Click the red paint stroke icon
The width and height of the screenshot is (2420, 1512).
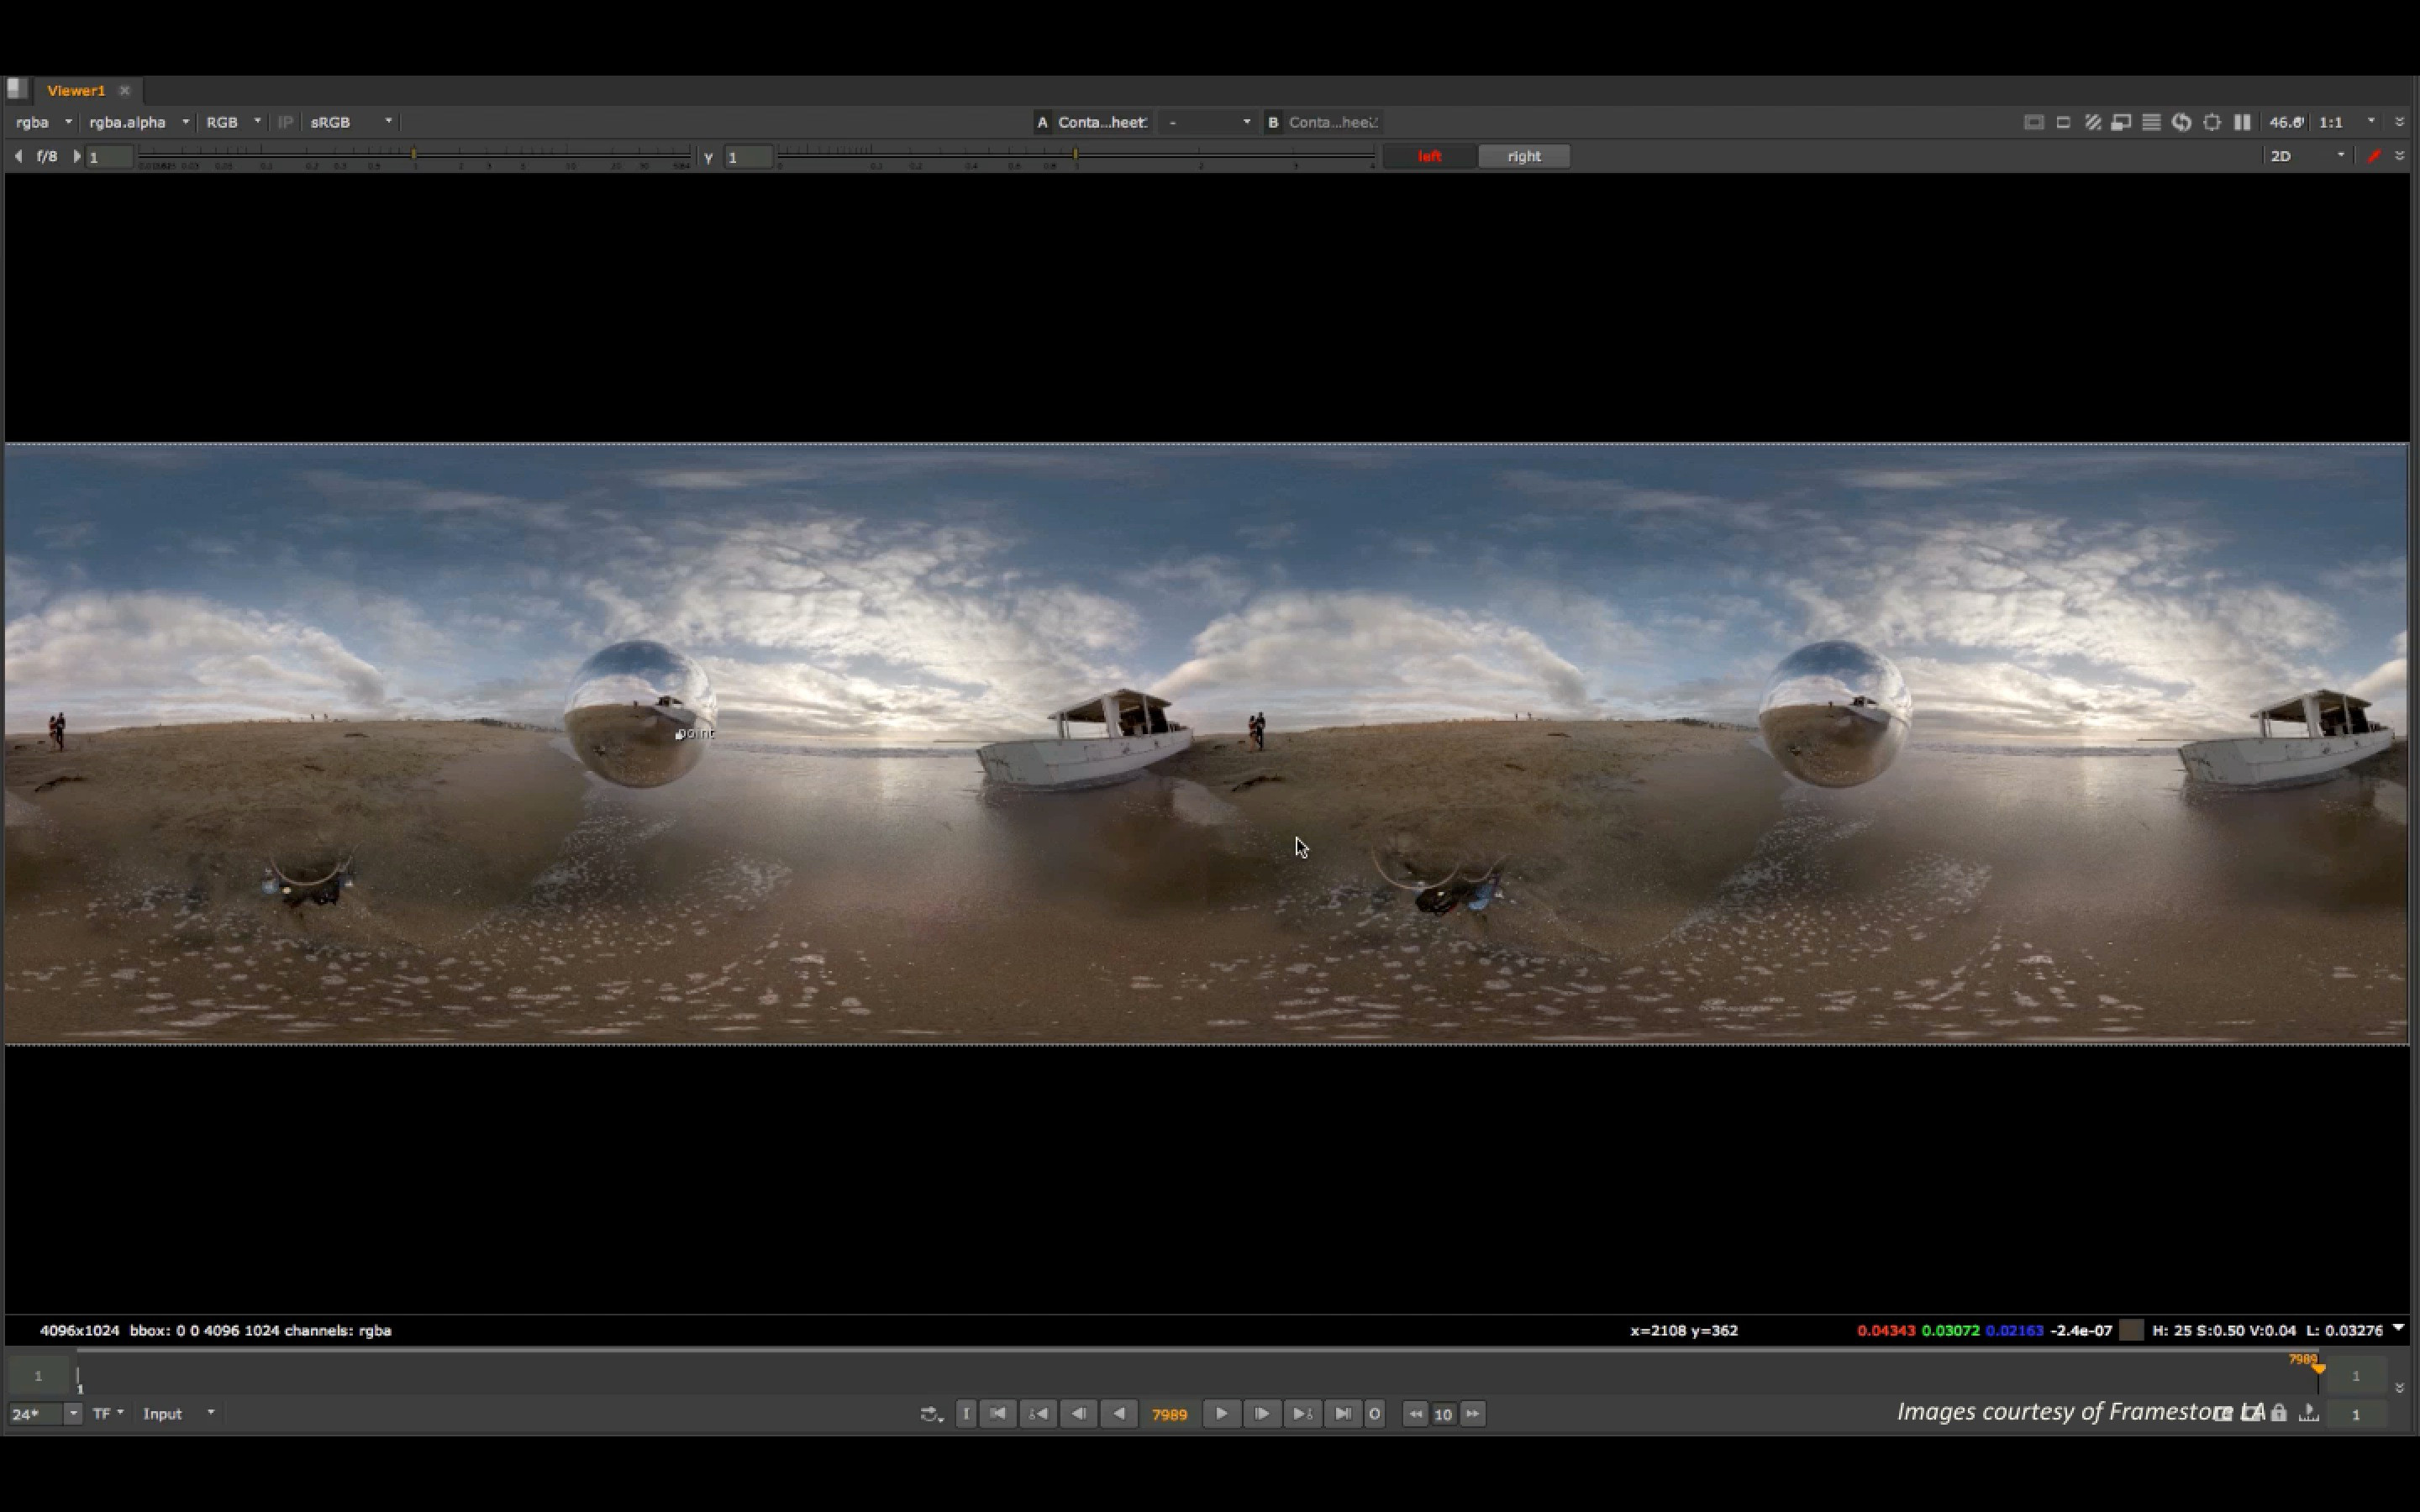click(2374, 156)
